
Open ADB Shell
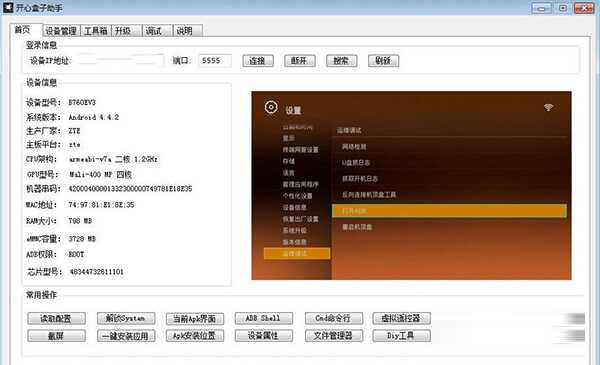tap(264, 318)
